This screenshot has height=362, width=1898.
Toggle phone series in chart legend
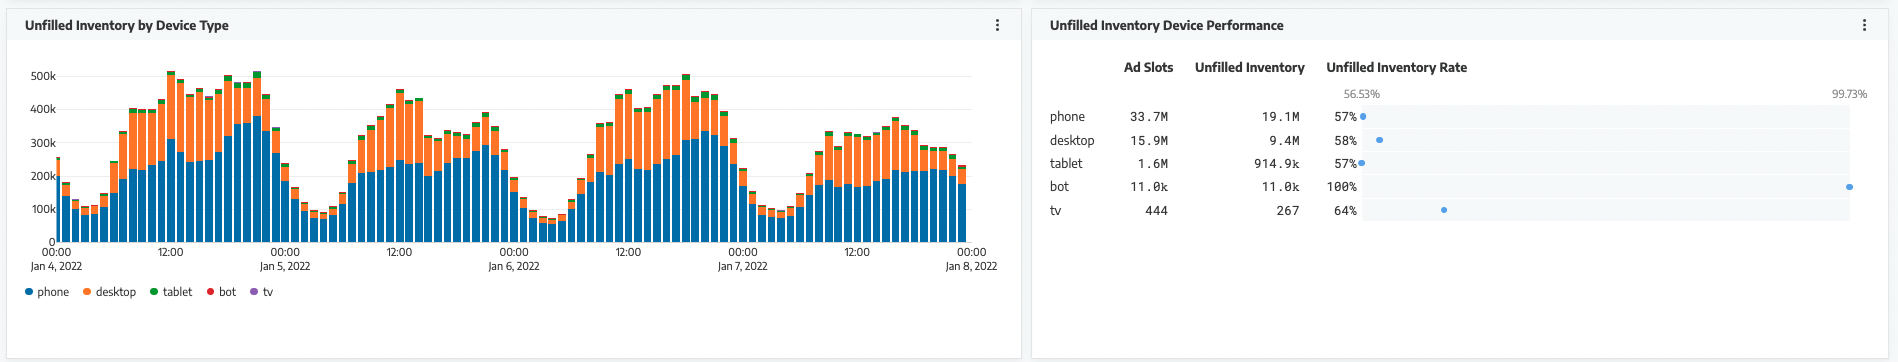tap(47, 292)
